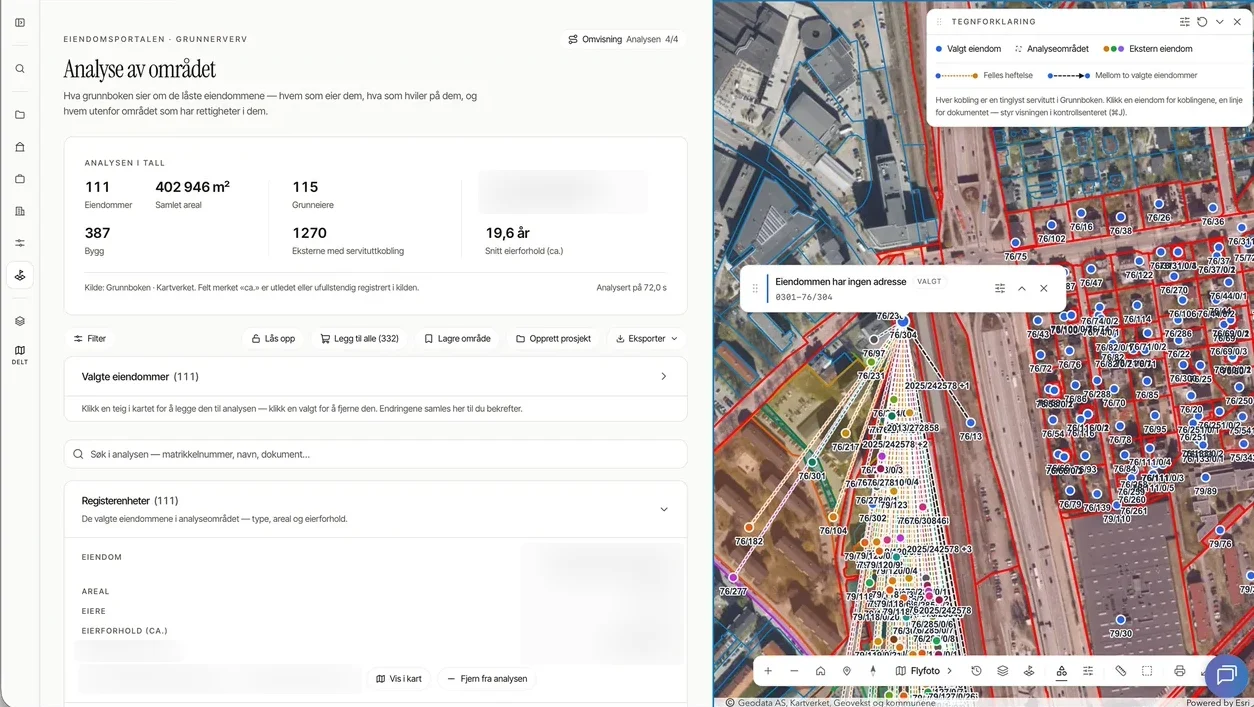Collapse the Registerenheter (111) section
Viewport: 1254px width, 707px height.
point(664,509)
